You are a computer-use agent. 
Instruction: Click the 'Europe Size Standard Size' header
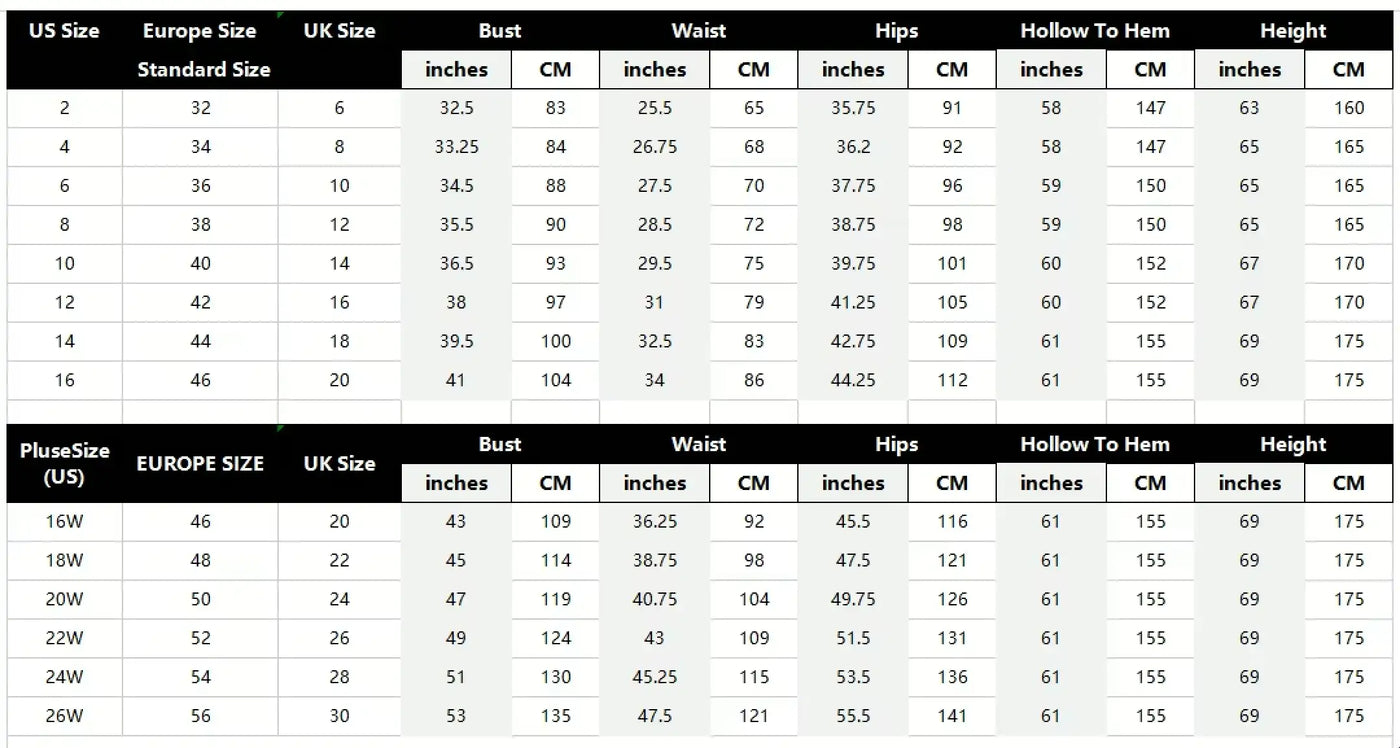203,50
